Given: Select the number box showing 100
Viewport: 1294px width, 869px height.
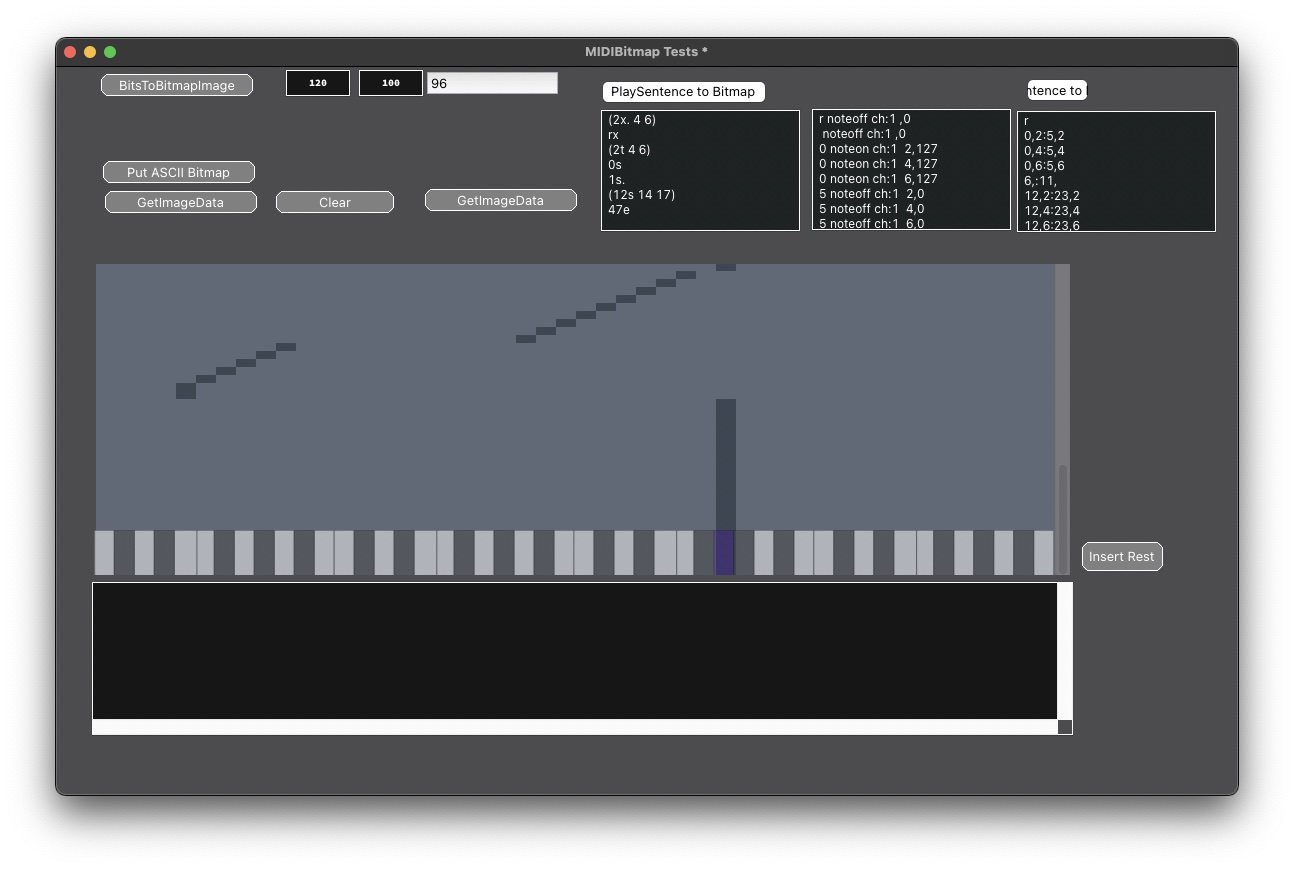Looking at the screenshot, I should [x=391, y=83].
